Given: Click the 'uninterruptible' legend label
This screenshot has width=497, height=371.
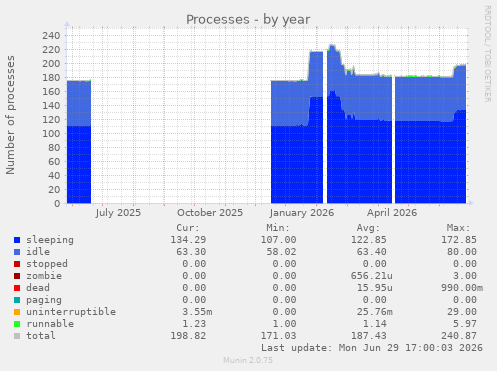Looking at the screenshot, I should point(71,312).
